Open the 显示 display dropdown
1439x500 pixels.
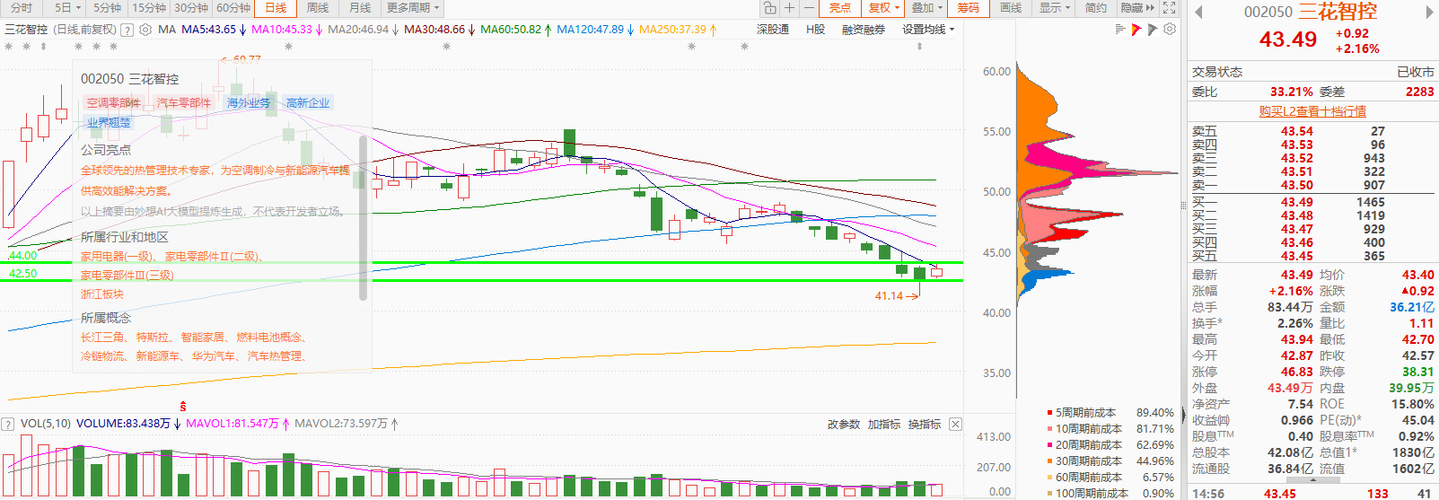click(1054, 8)
